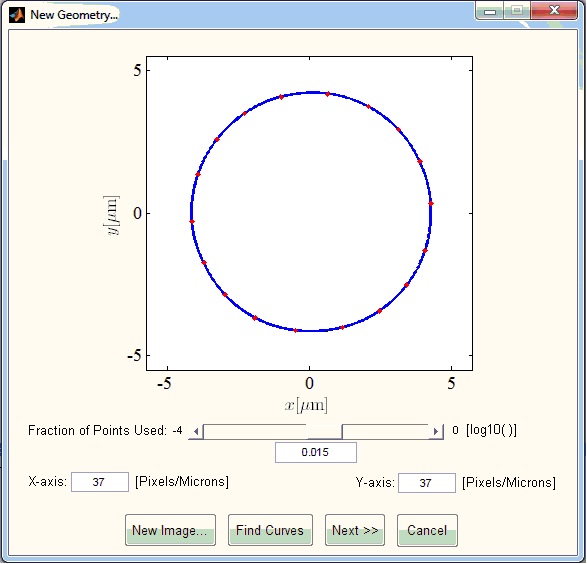Focus the 0.015 fraction value field

(x=316, y=452)
